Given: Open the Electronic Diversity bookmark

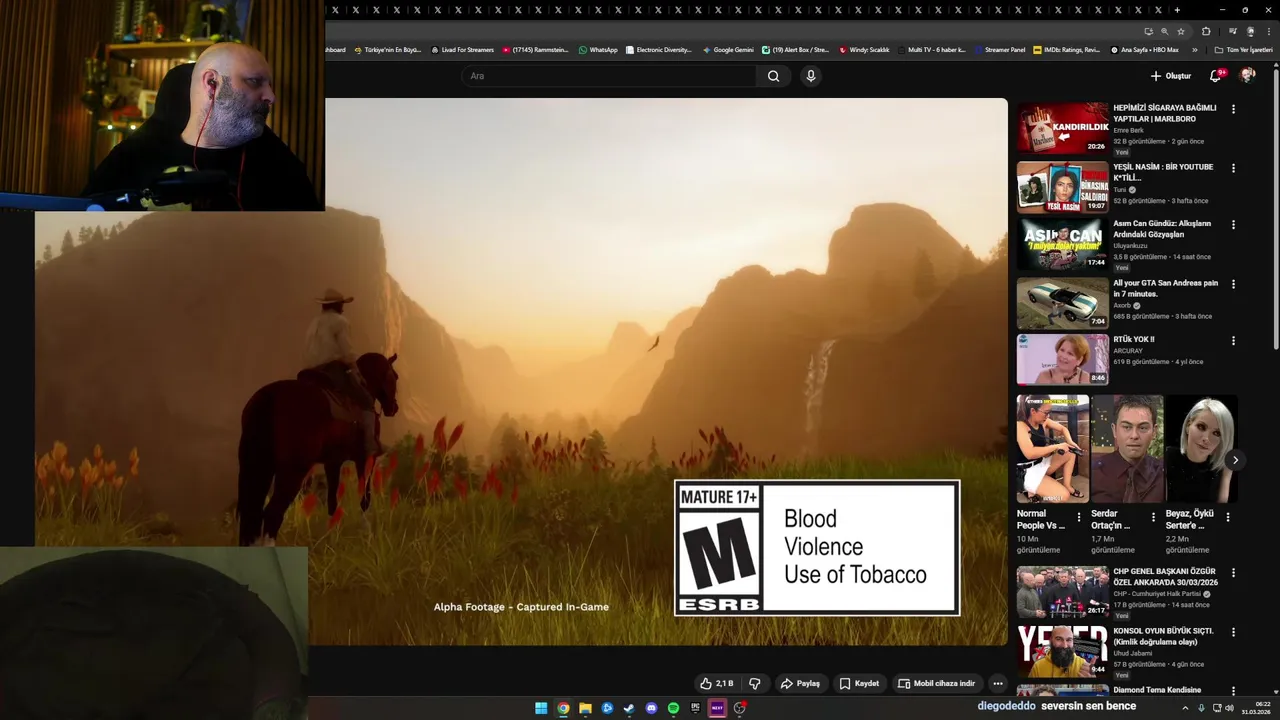Looking at the screenshot, I should 658,49.
